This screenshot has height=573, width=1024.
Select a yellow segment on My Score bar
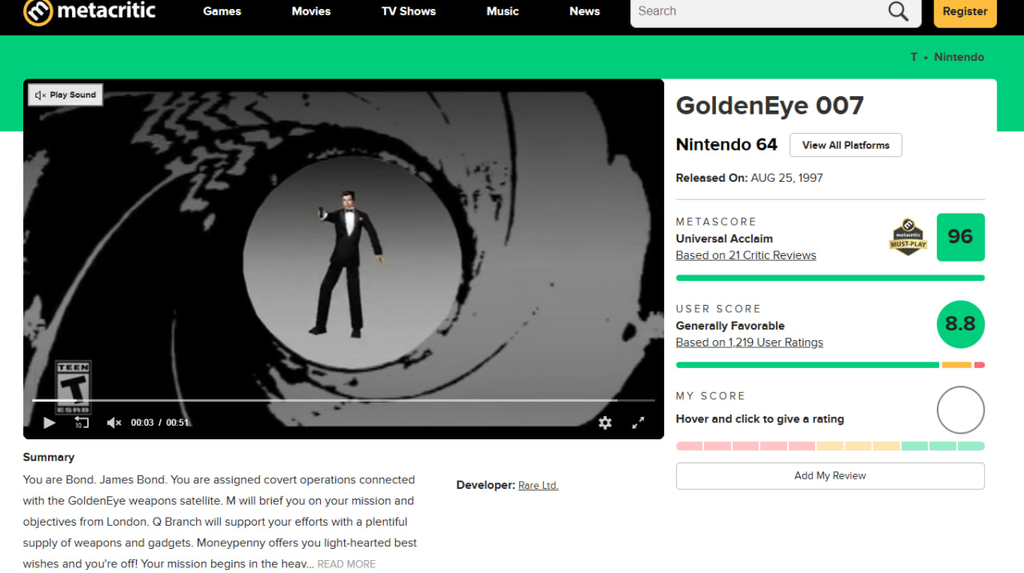[858, 446]
